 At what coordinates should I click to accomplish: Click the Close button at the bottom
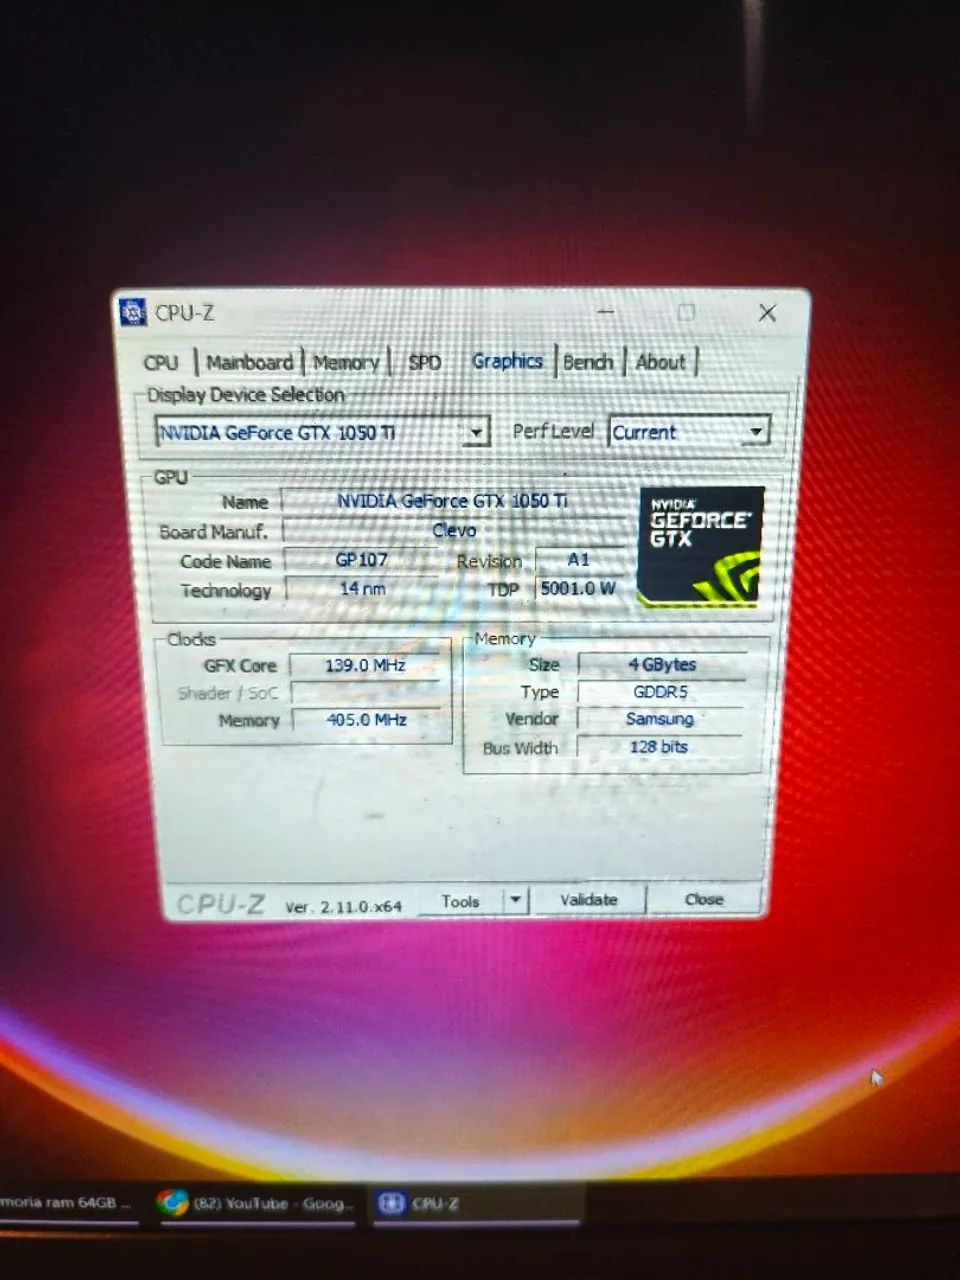(704, 899)
